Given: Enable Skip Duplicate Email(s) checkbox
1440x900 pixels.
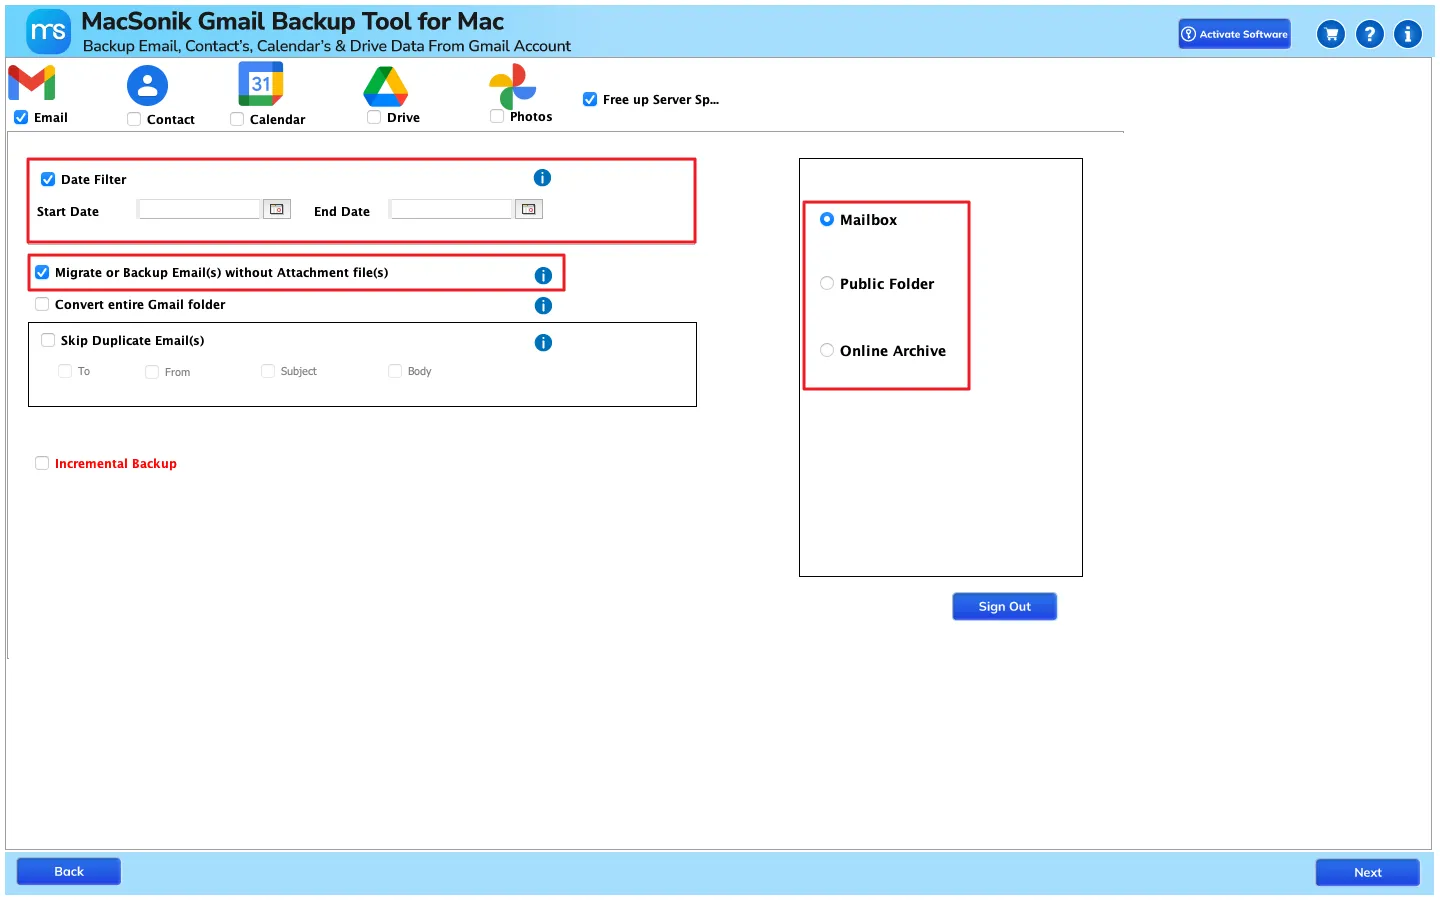Looking at the screenshot, I should click(x=48, y=340).
